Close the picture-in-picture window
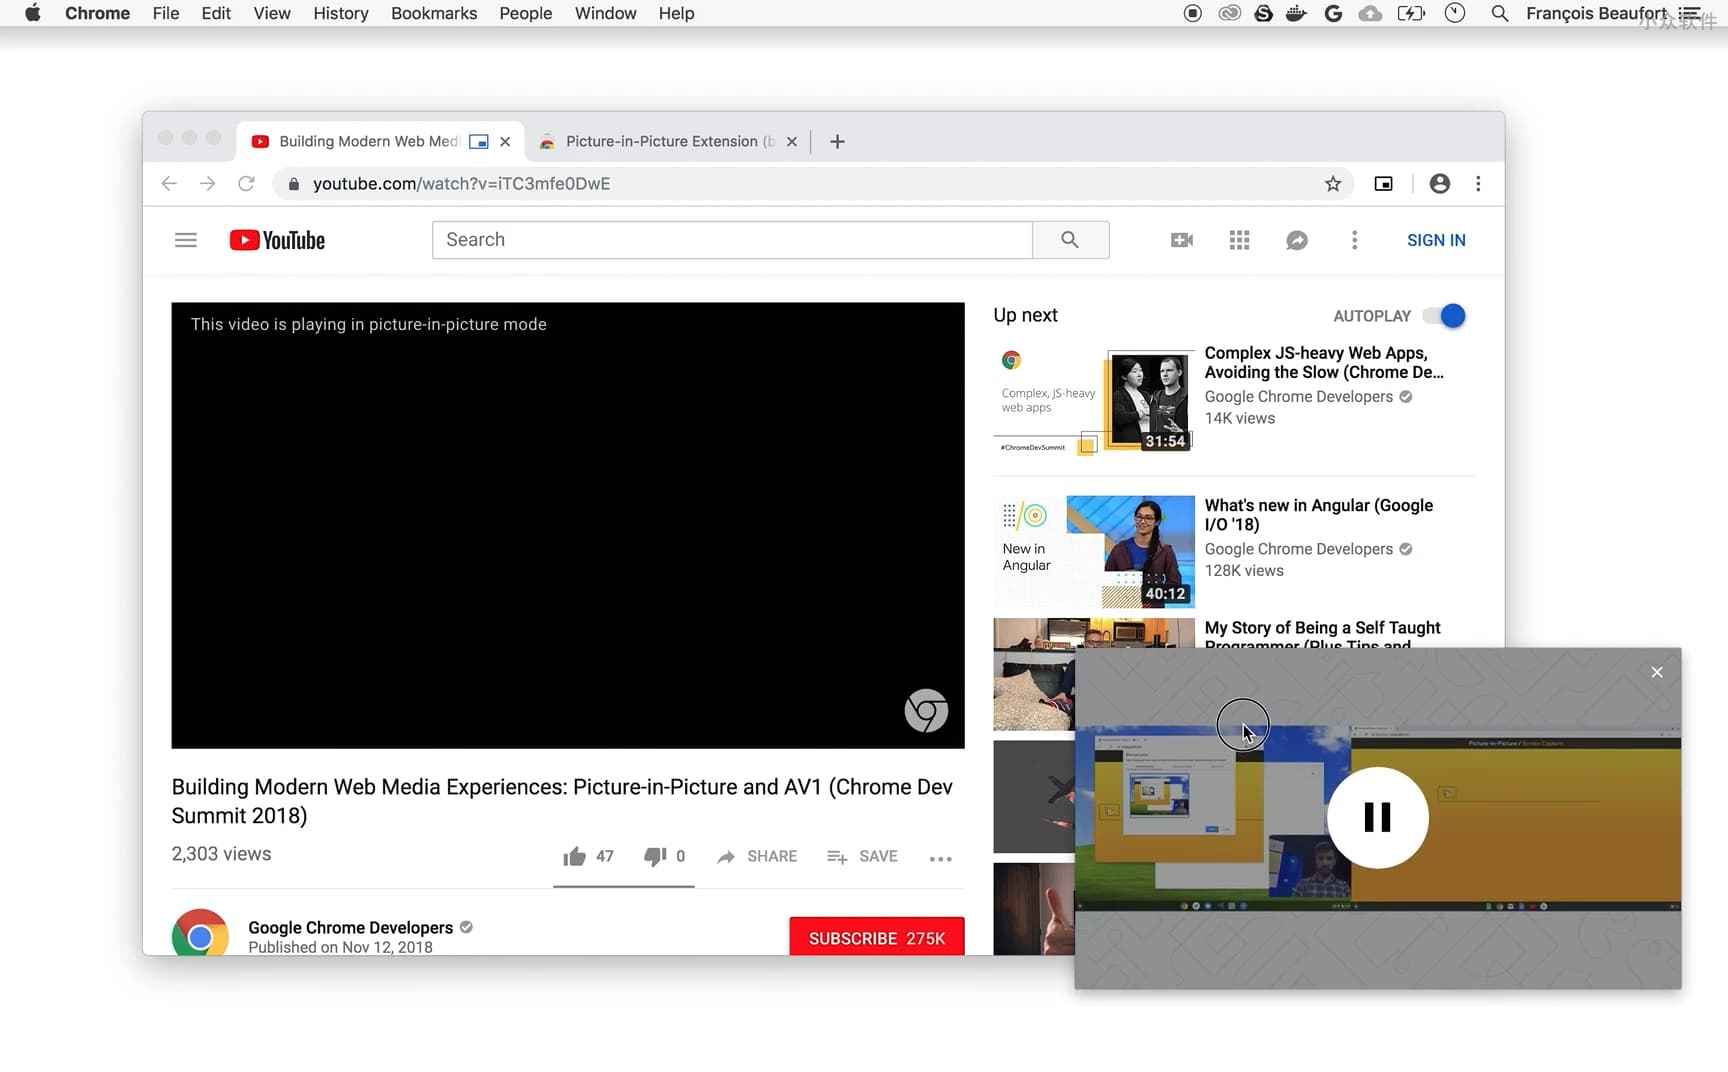This screenshot has width=1728, height=1072. click(x=1657, y=672)
